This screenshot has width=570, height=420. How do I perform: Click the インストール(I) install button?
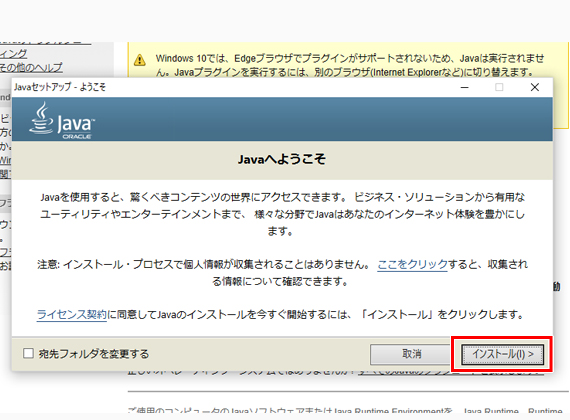pyautogui.click(x=502, y=354)
